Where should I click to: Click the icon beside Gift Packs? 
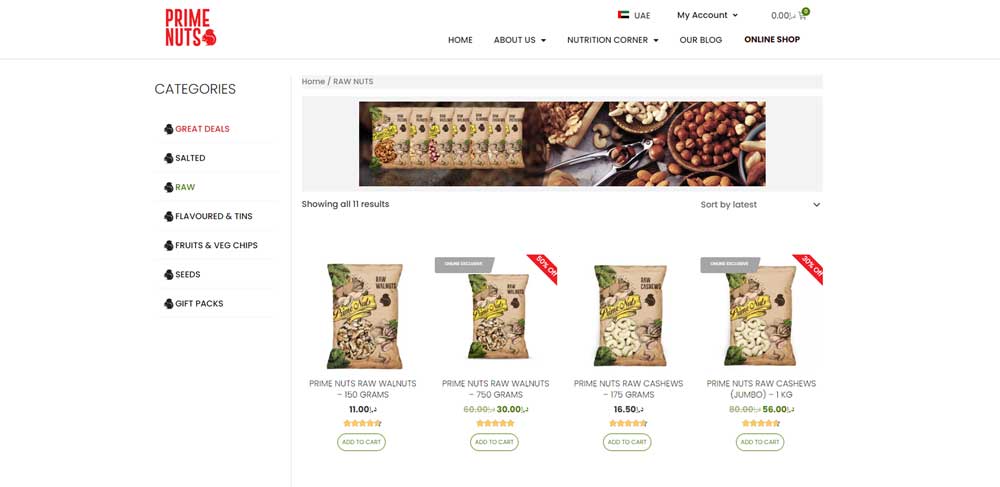pyautogui.click(x=168, y=304)
